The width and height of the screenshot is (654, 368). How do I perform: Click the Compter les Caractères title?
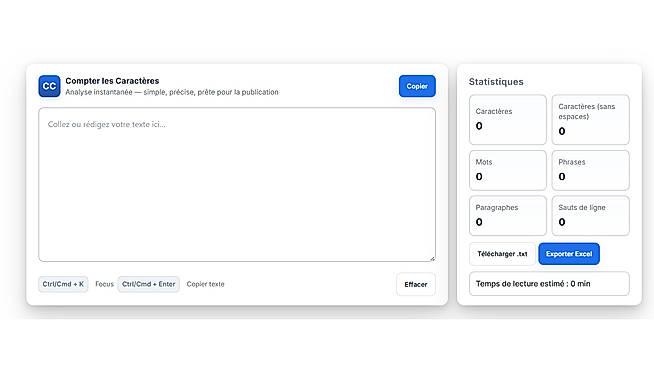click(112, 81)
